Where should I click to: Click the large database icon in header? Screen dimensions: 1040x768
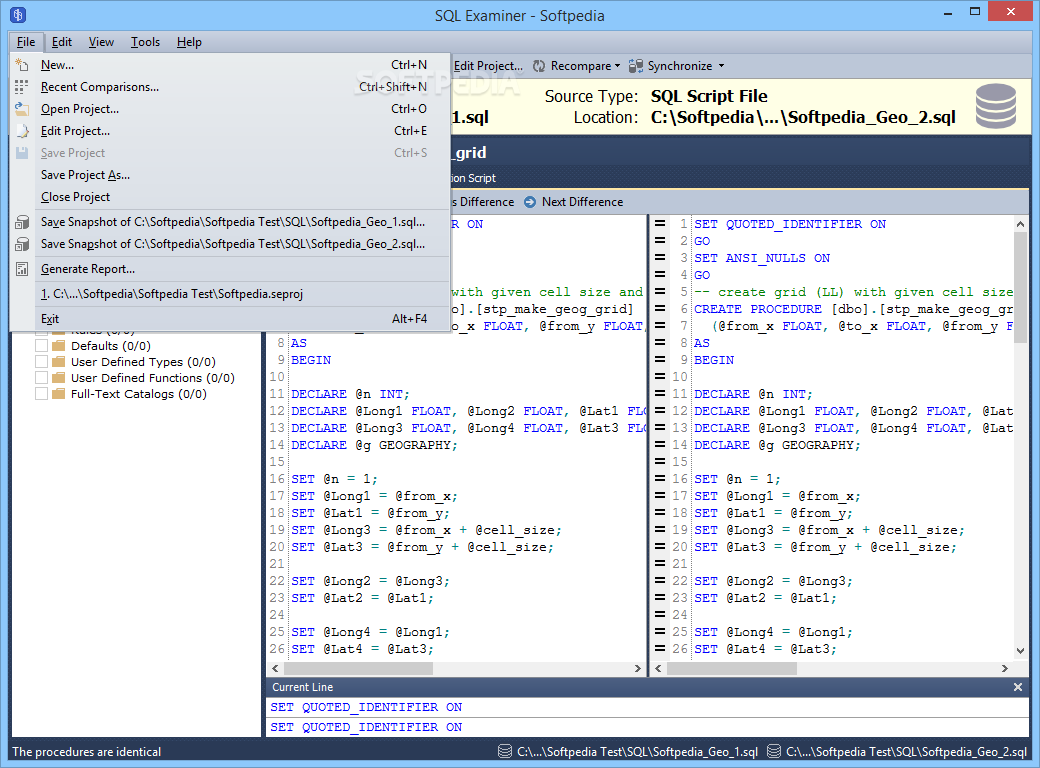point(996,106)
